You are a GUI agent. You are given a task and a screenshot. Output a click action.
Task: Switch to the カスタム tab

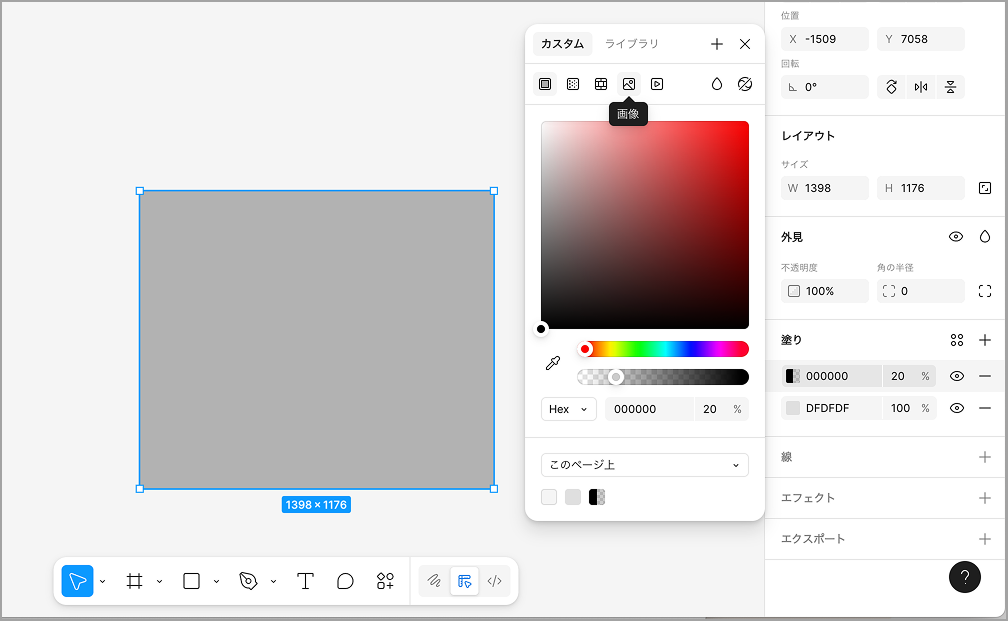pos(562,44)
